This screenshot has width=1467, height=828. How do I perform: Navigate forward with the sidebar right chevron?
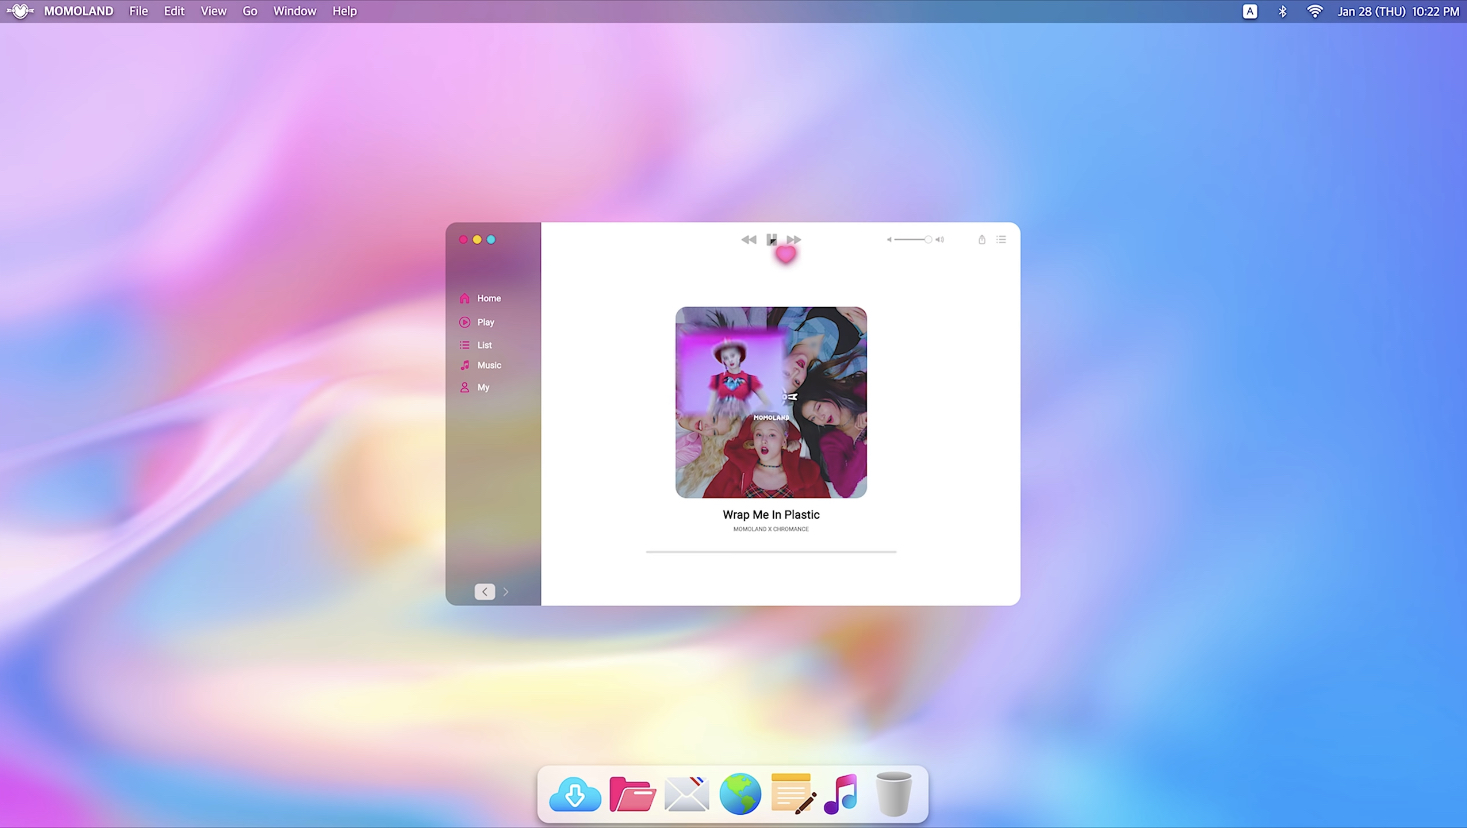tap(506, 592)
